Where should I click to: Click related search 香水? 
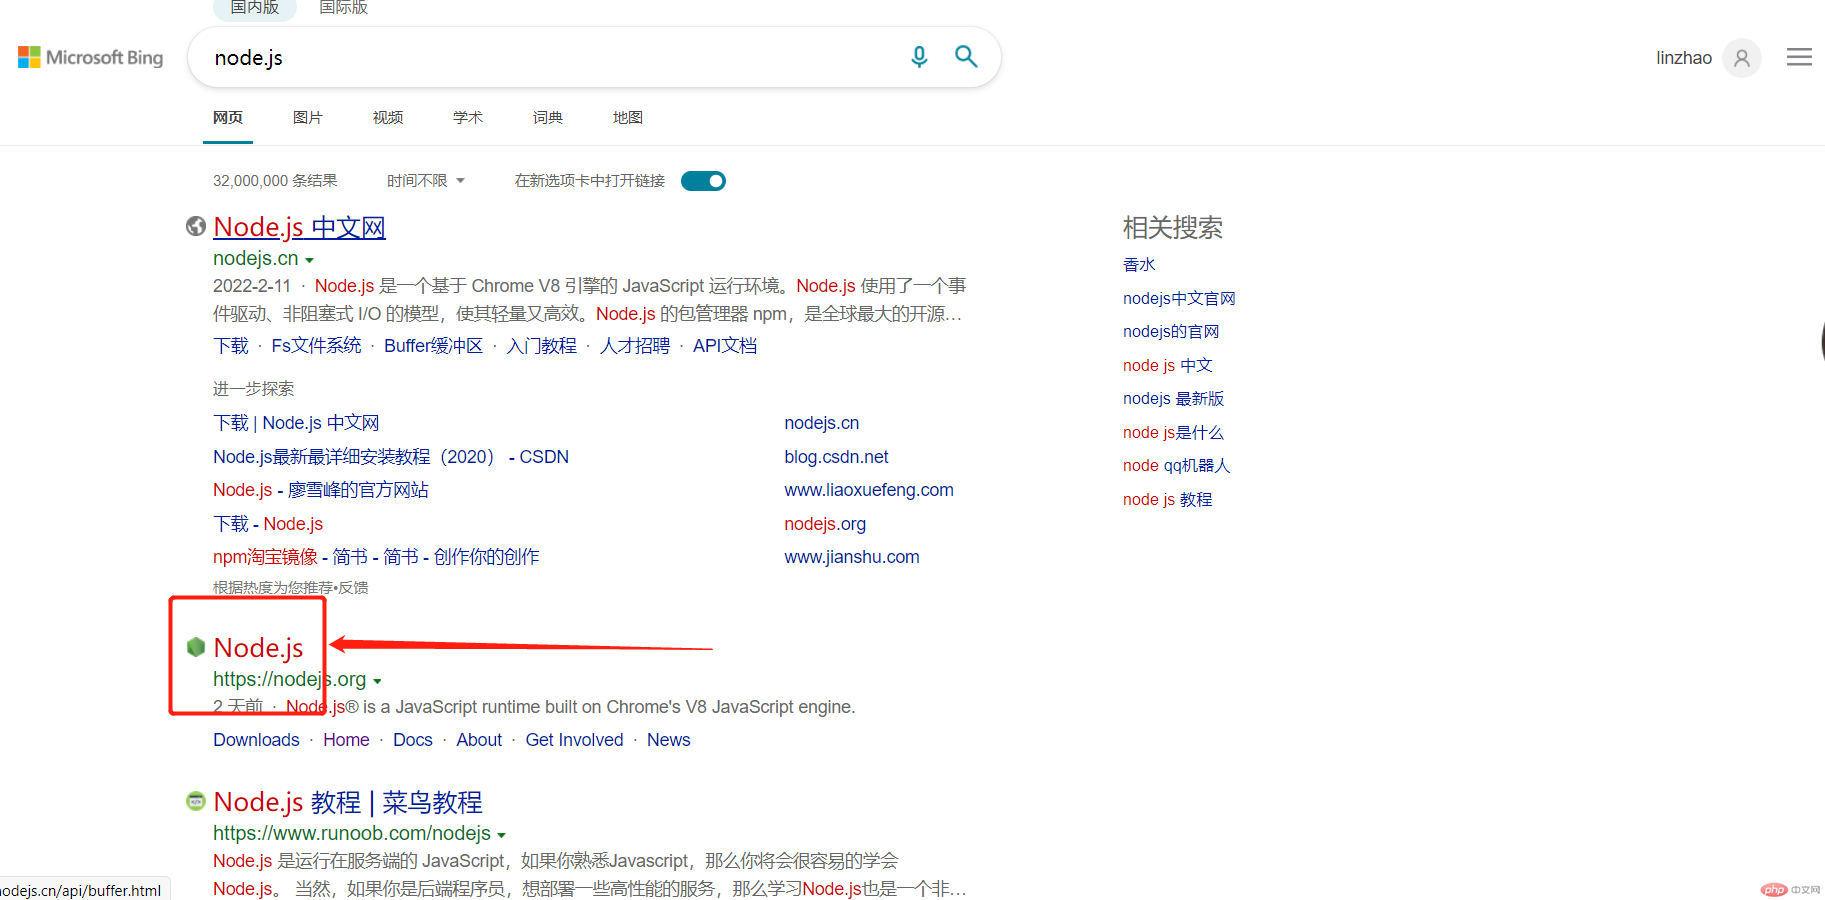(1139, 265)
